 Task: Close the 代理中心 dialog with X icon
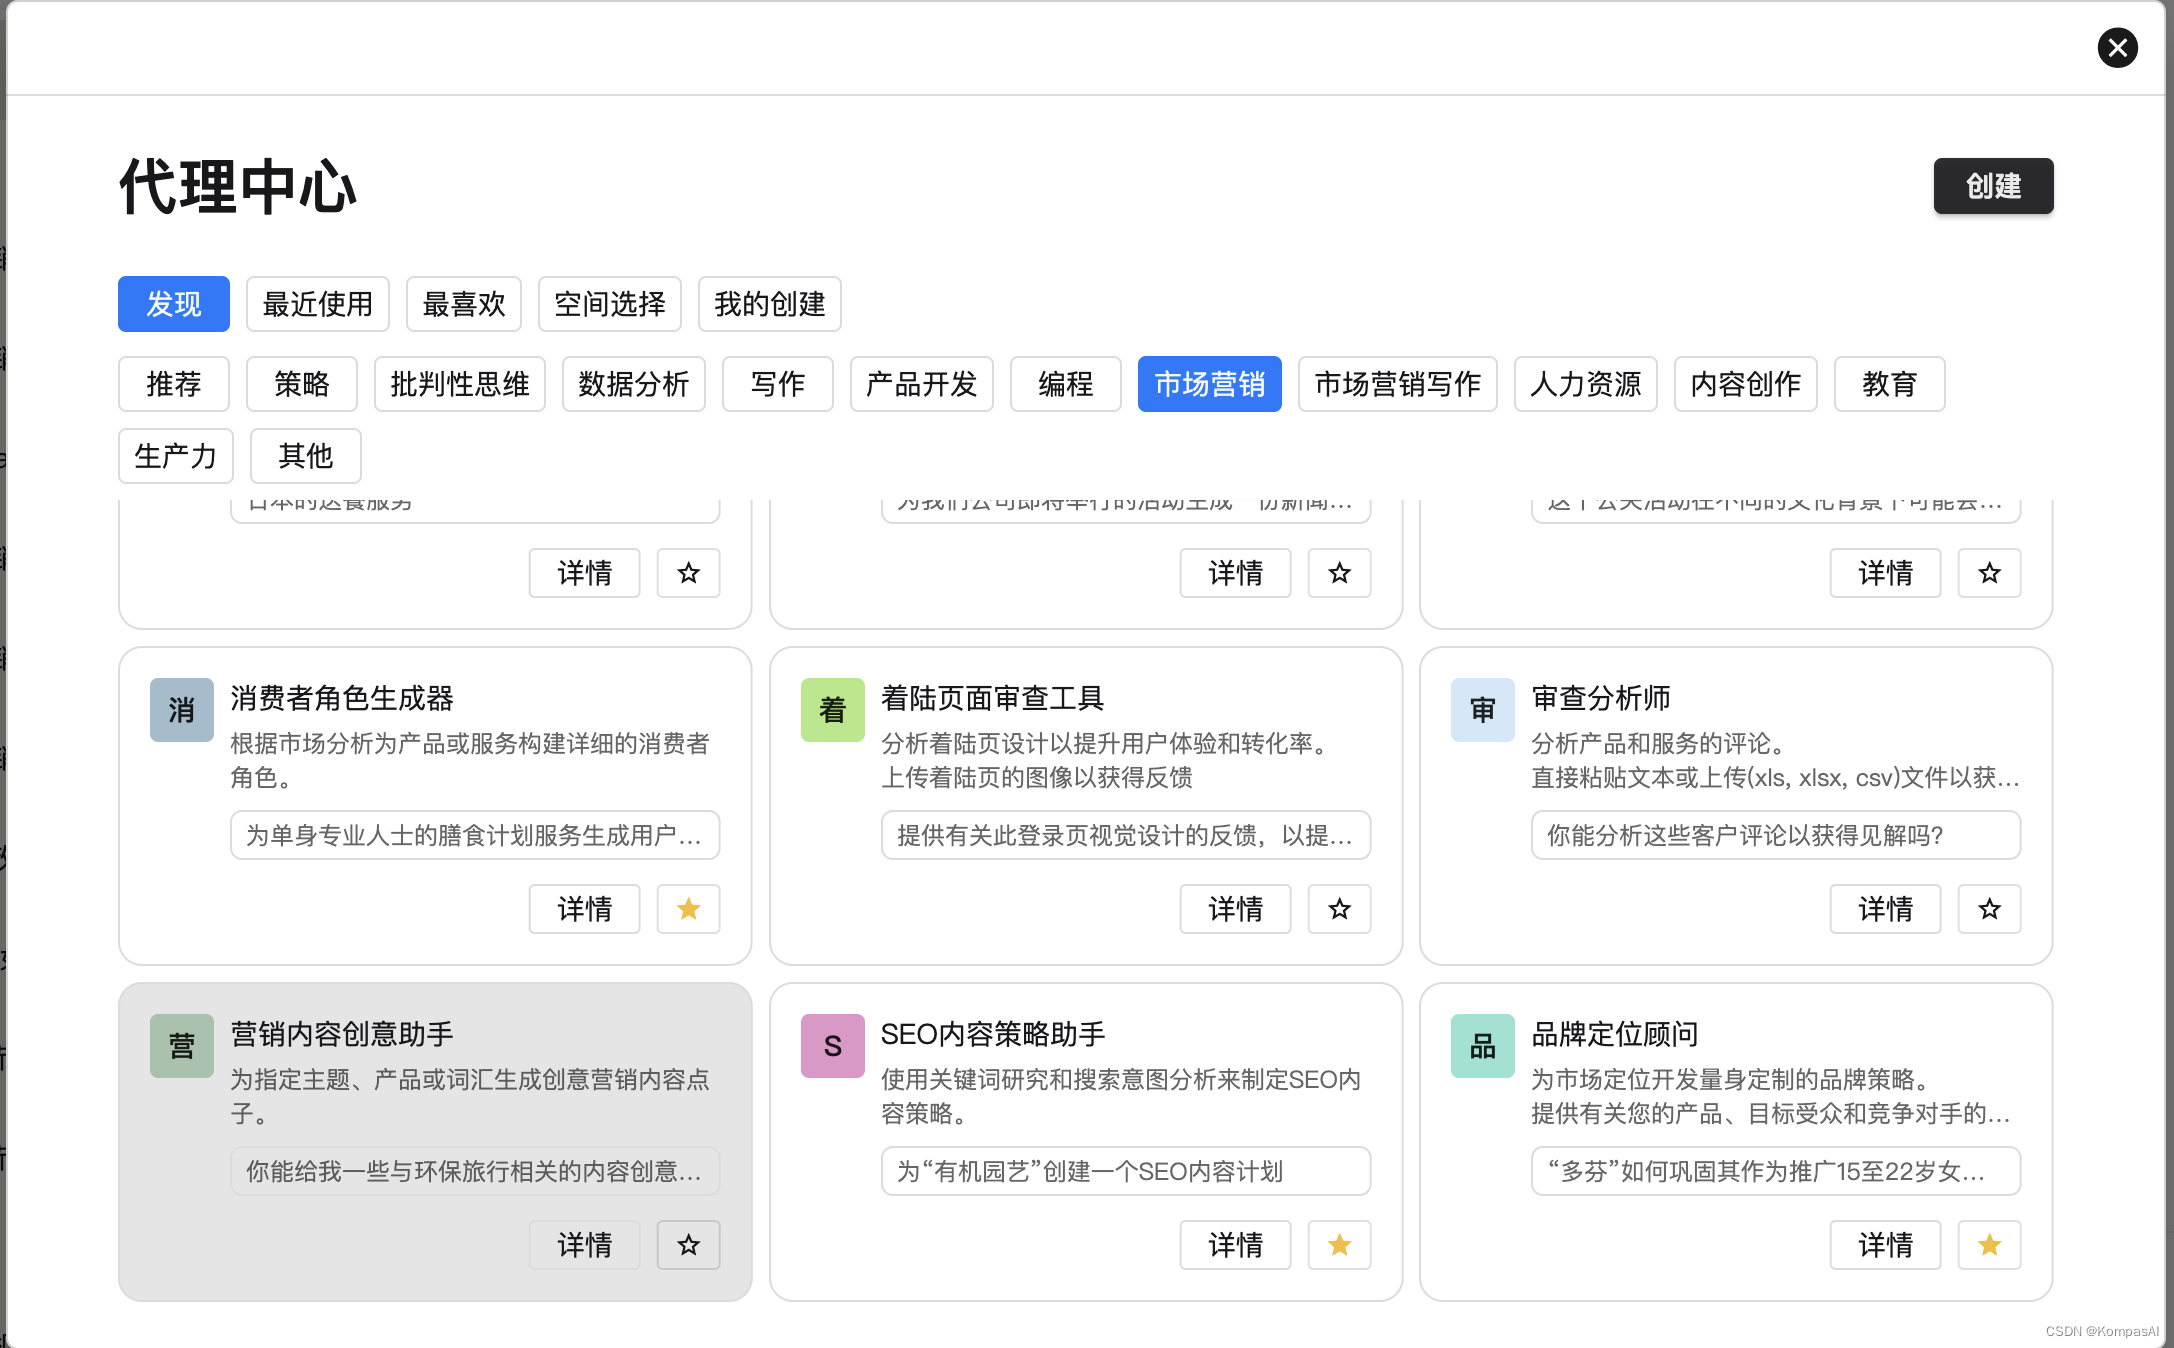(2117, 48)
